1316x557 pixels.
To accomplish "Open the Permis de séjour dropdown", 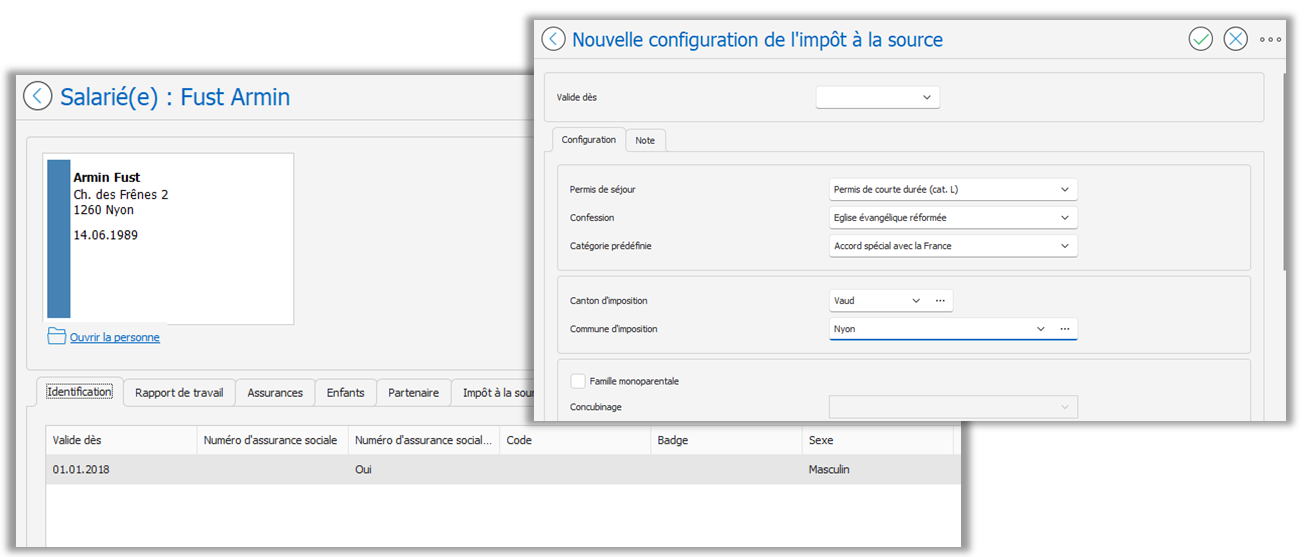I will point(1065,189).
